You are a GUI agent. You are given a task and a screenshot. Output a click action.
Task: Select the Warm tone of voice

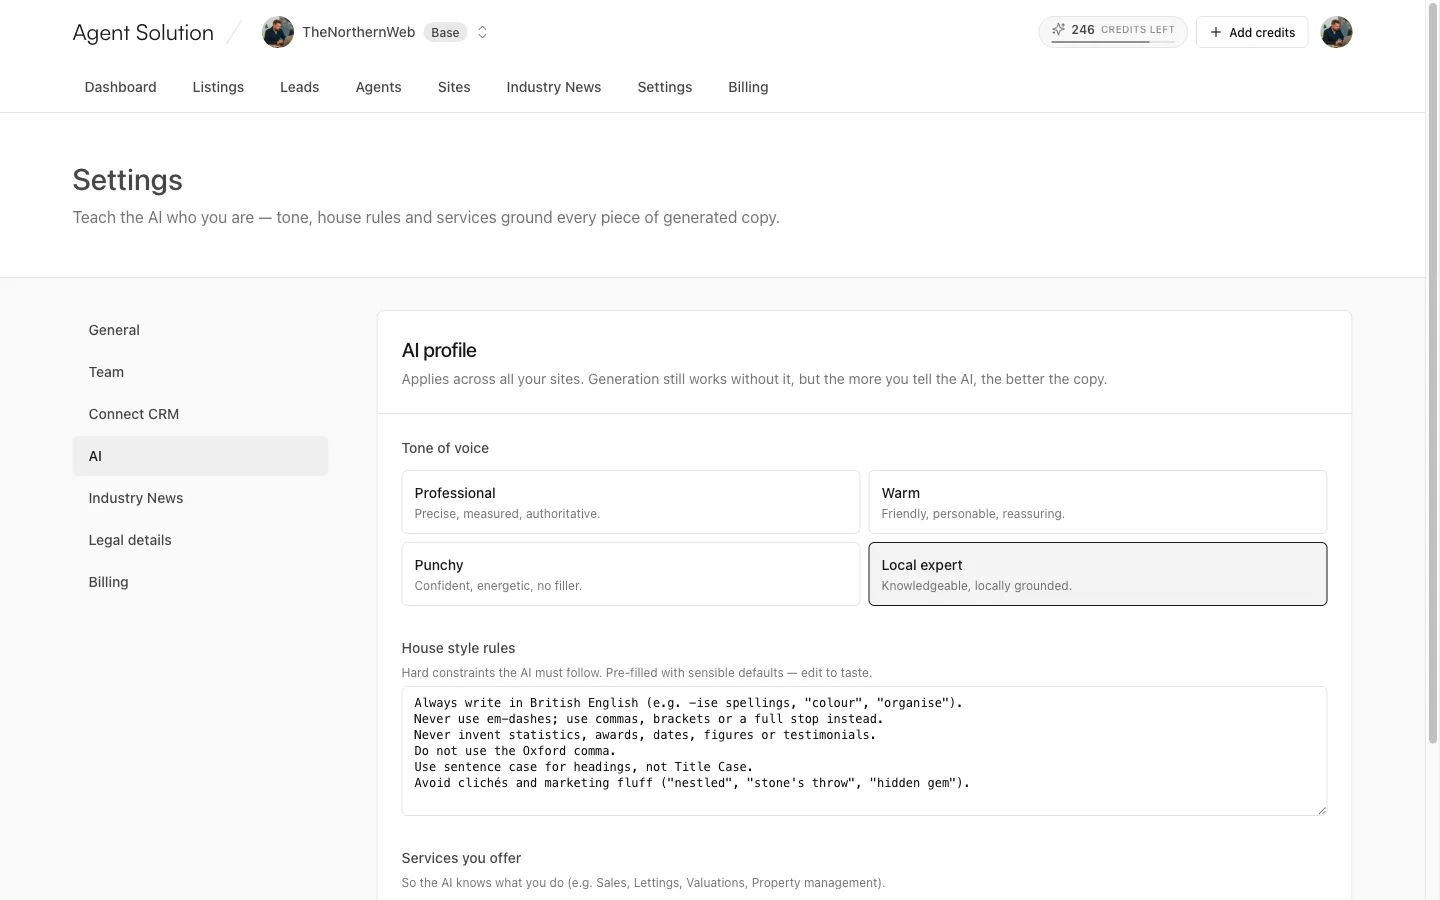point(1098,502)
